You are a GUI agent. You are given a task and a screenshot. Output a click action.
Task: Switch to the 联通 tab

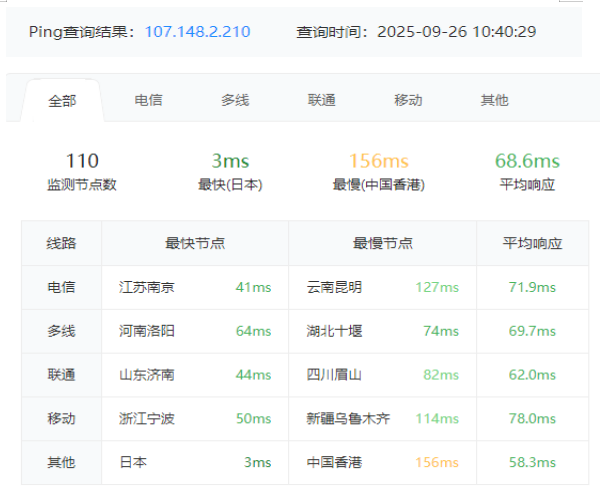pos(321,100)
